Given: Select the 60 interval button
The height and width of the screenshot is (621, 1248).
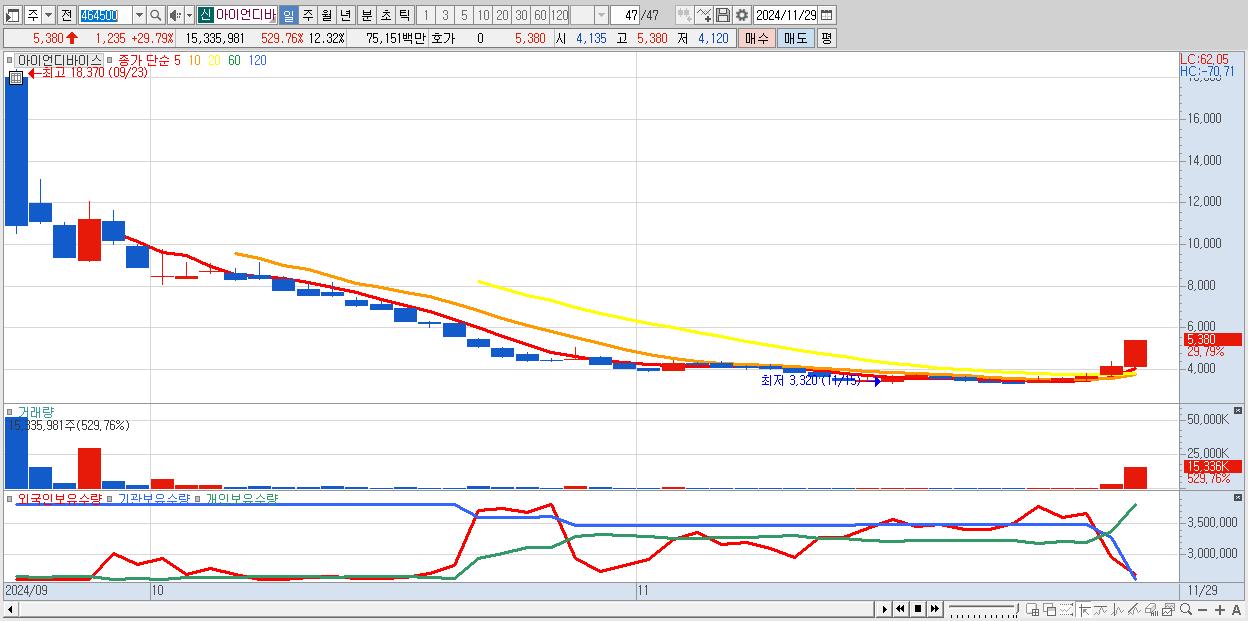Looking at the screenshot, I should tap(539, 15).
